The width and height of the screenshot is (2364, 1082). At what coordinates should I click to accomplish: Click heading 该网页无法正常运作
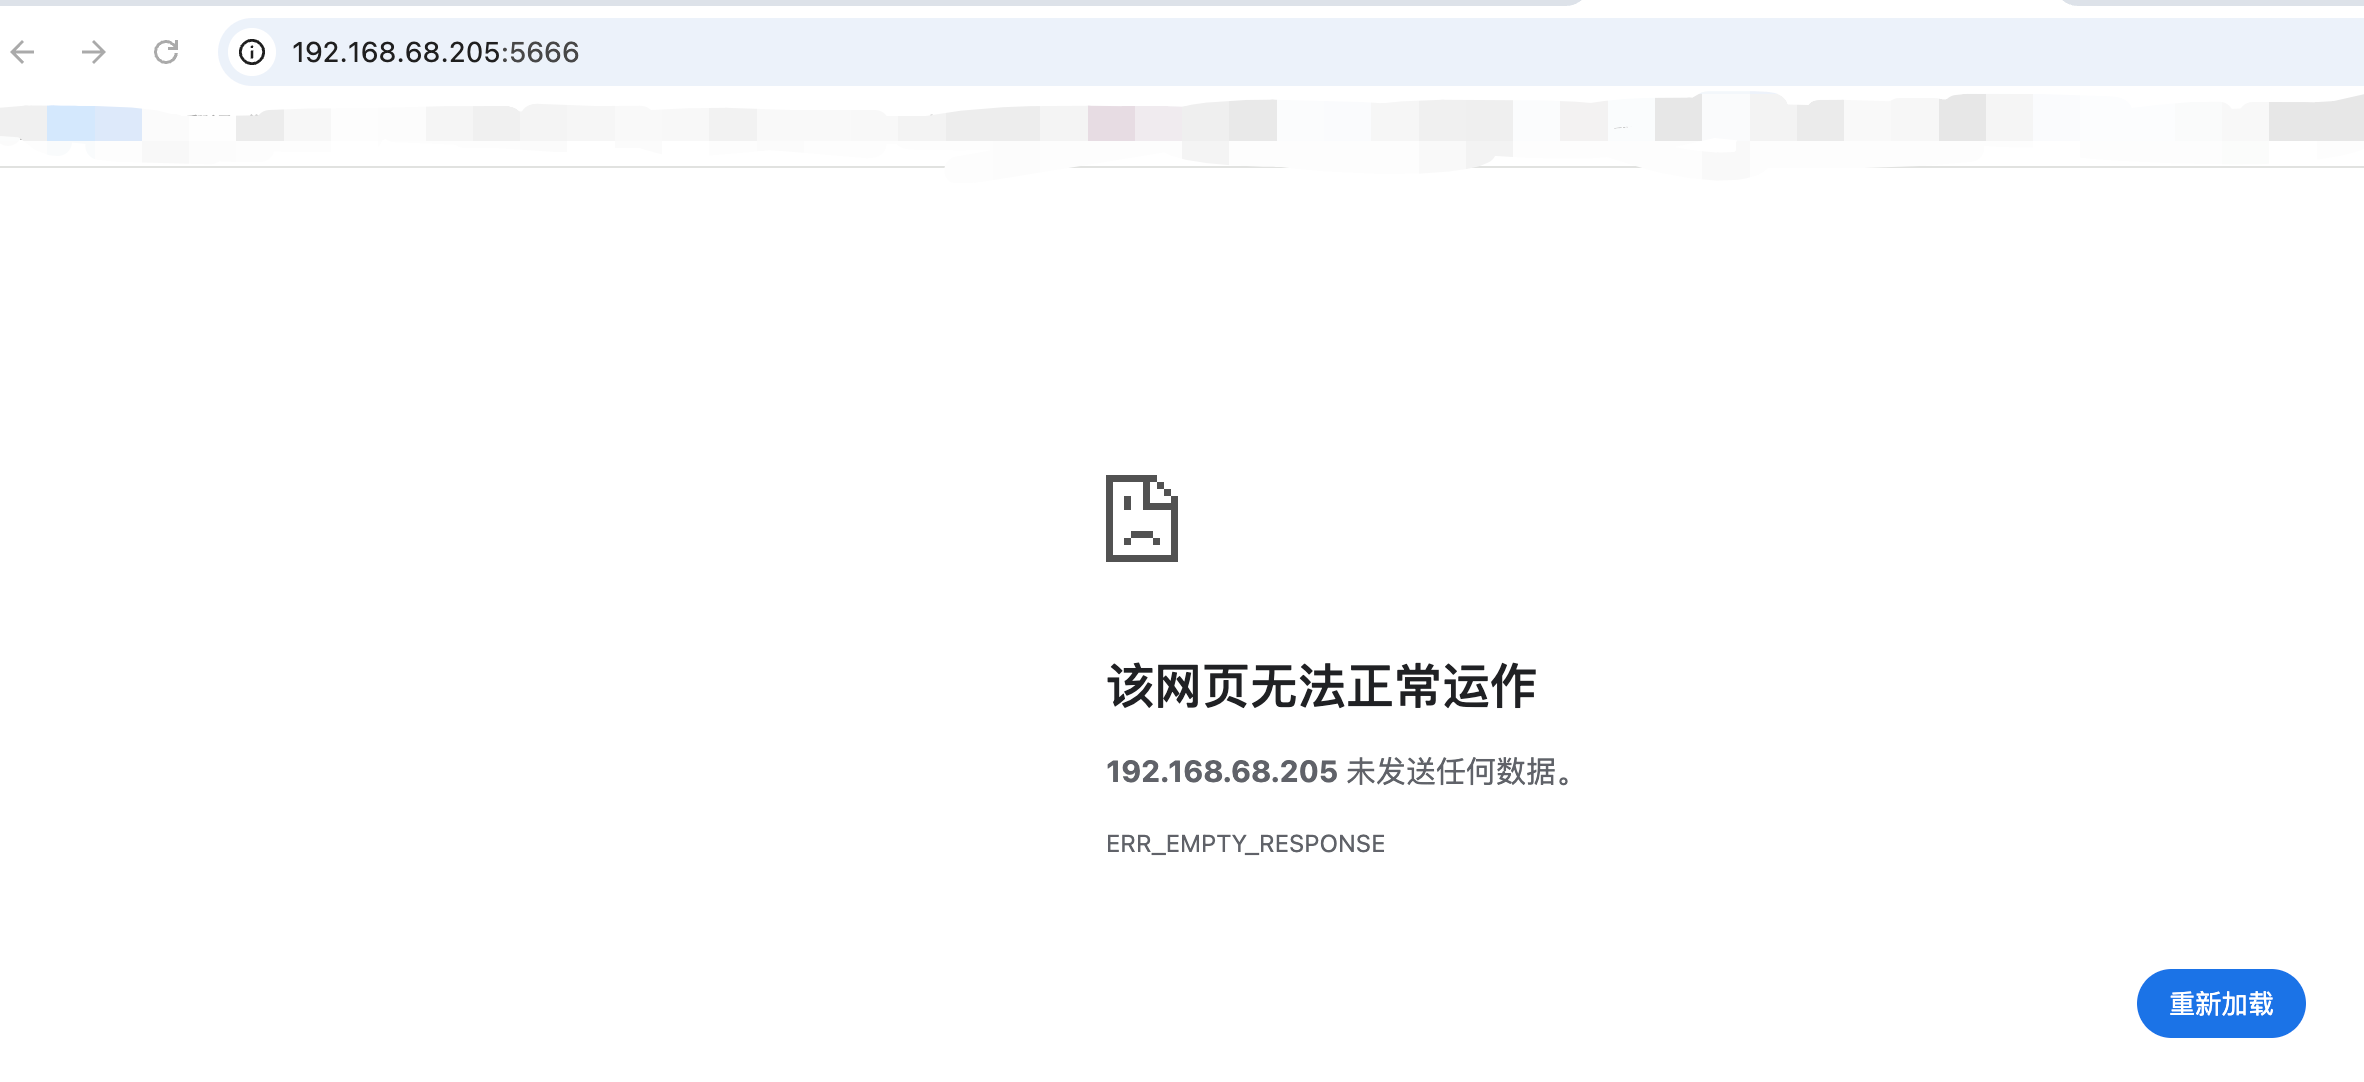click(1320, 687)
